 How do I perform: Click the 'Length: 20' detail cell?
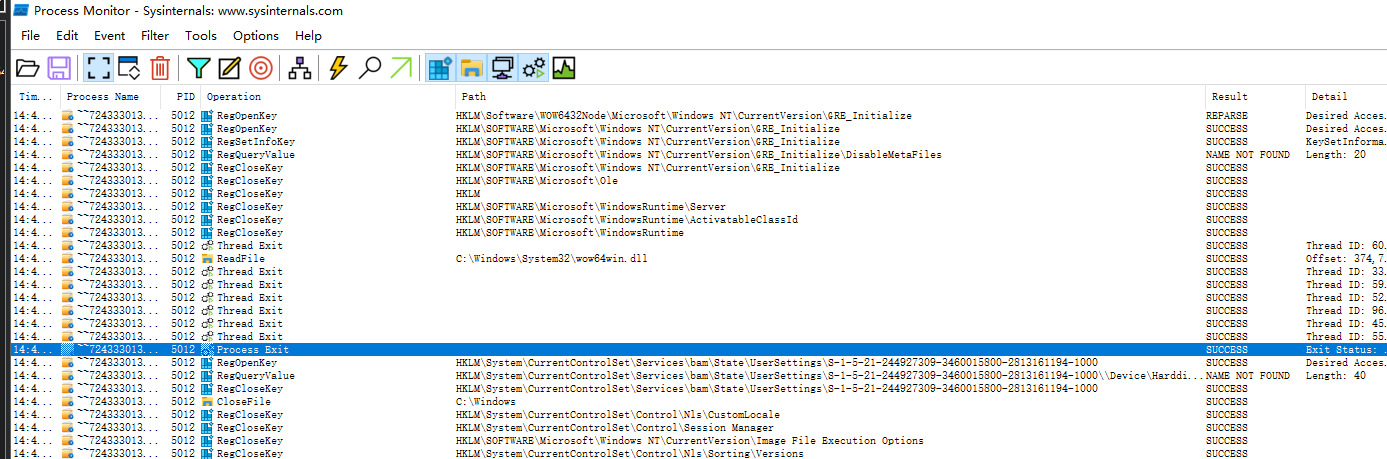tap(1336, 155)
